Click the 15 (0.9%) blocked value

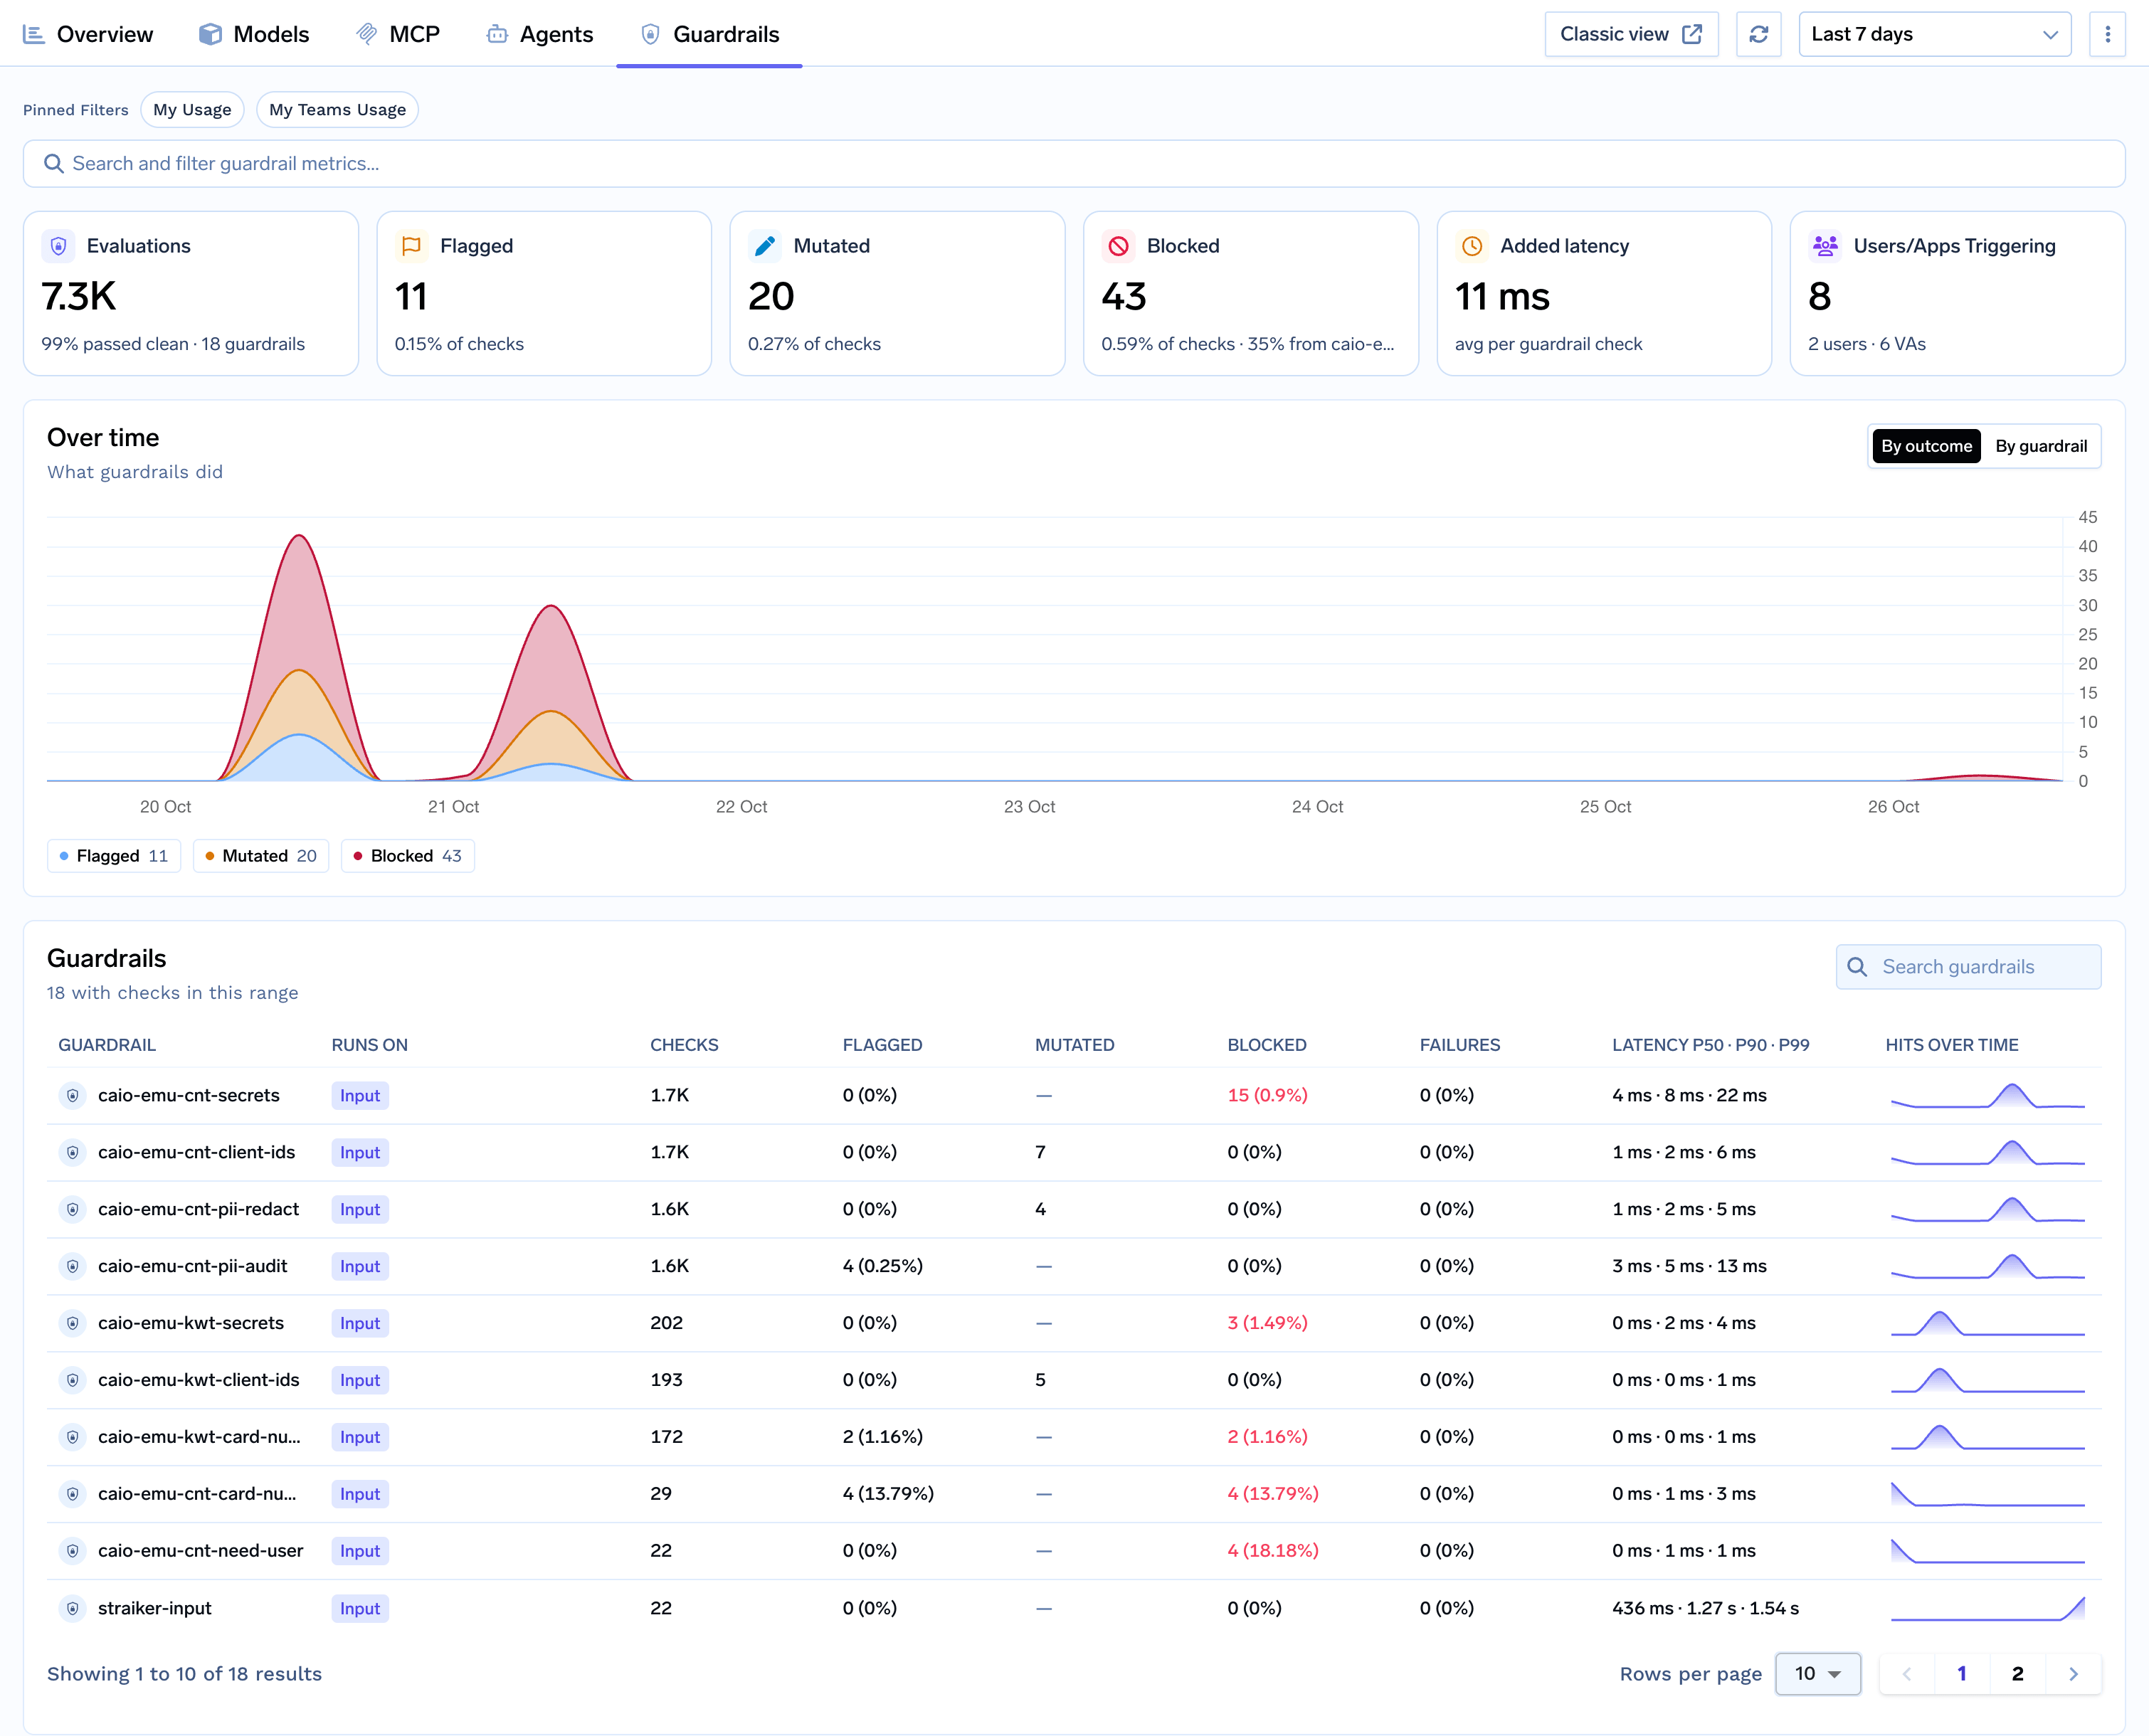point(1267,1095)
